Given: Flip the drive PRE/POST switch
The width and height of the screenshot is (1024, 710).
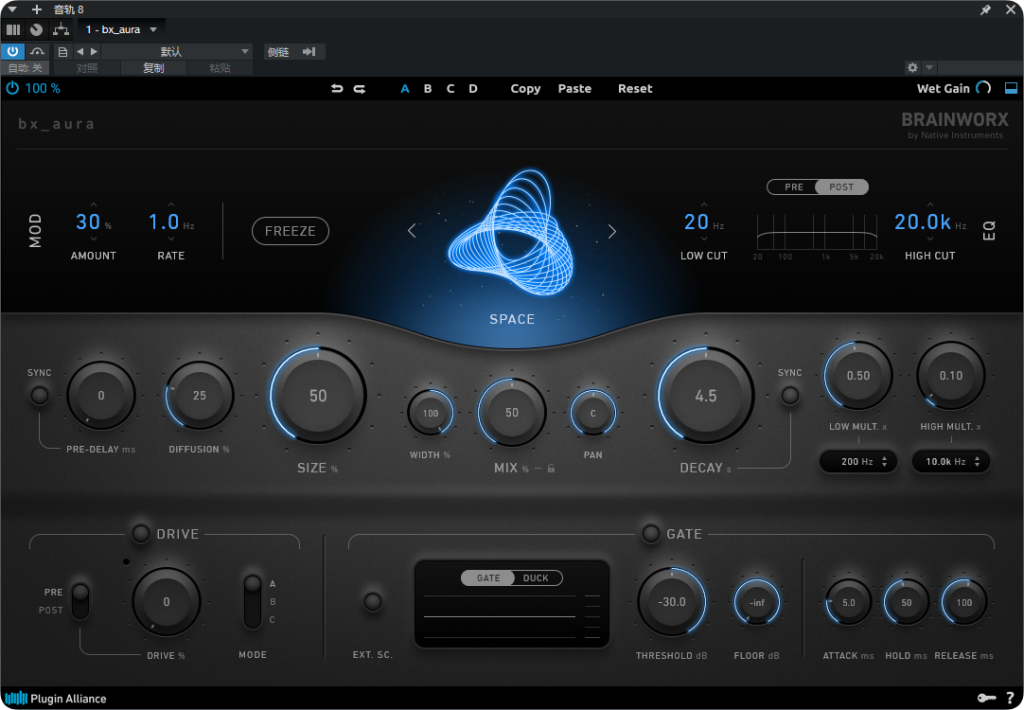Looking at the screenshot, I should coord(80,601).
